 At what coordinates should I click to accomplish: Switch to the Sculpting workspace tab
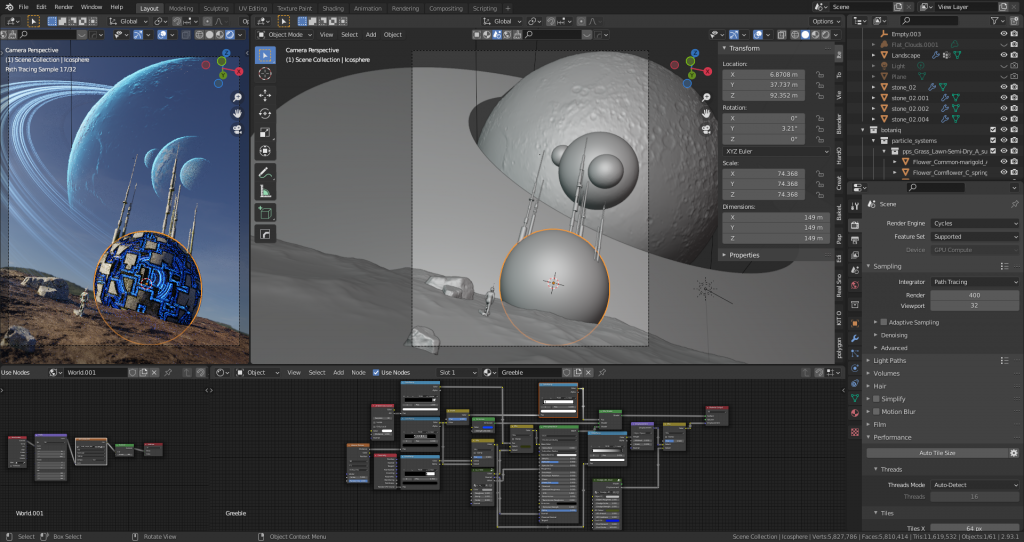click(215, 7)
